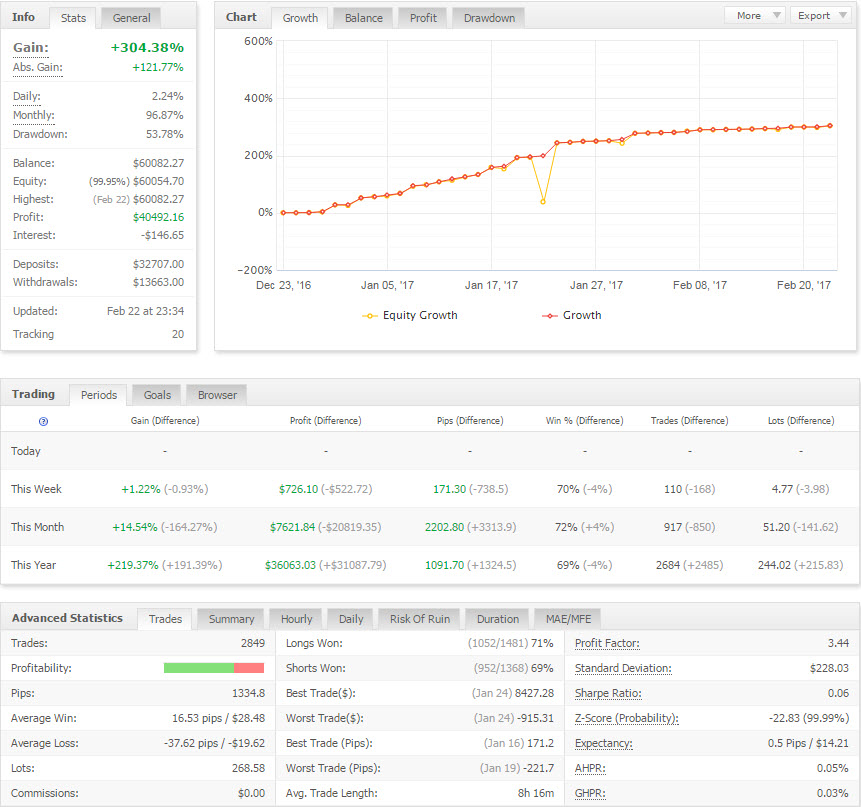This screenshot has height=807, width=861.
Task: Open the Hourly statistics tab
Action: pyautogui.click(x=296, y=619)
